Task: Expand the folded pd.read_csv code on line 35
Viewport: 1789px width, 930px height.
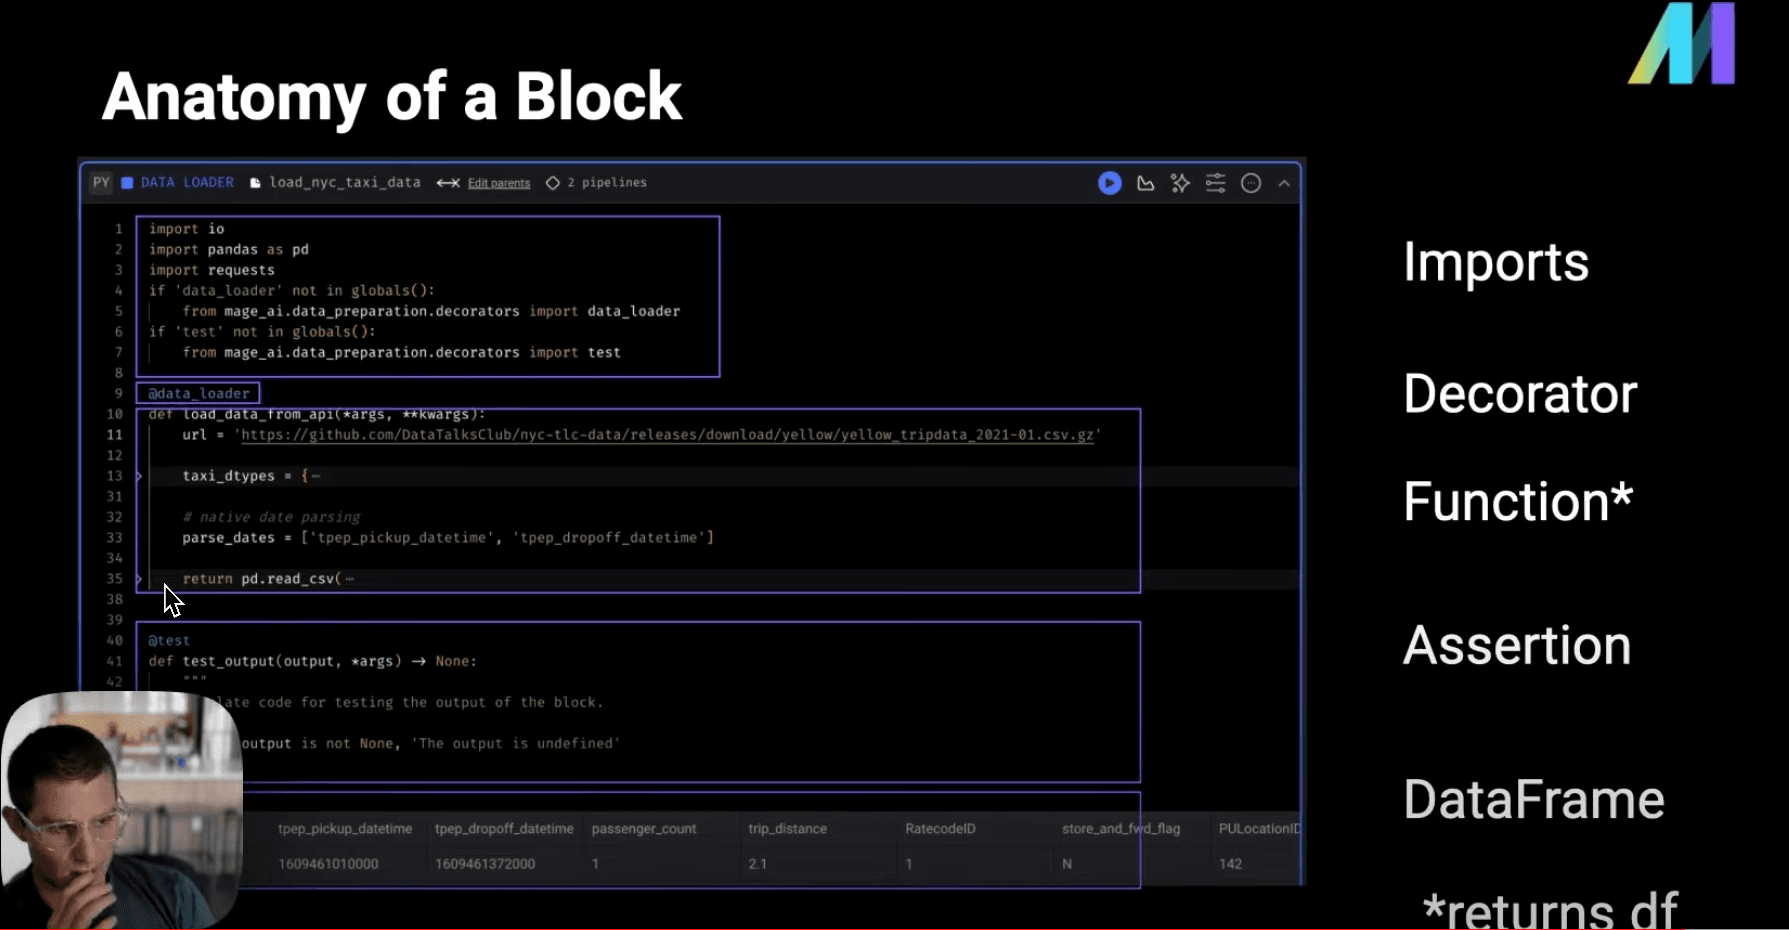Action: [x=139, y=579]
